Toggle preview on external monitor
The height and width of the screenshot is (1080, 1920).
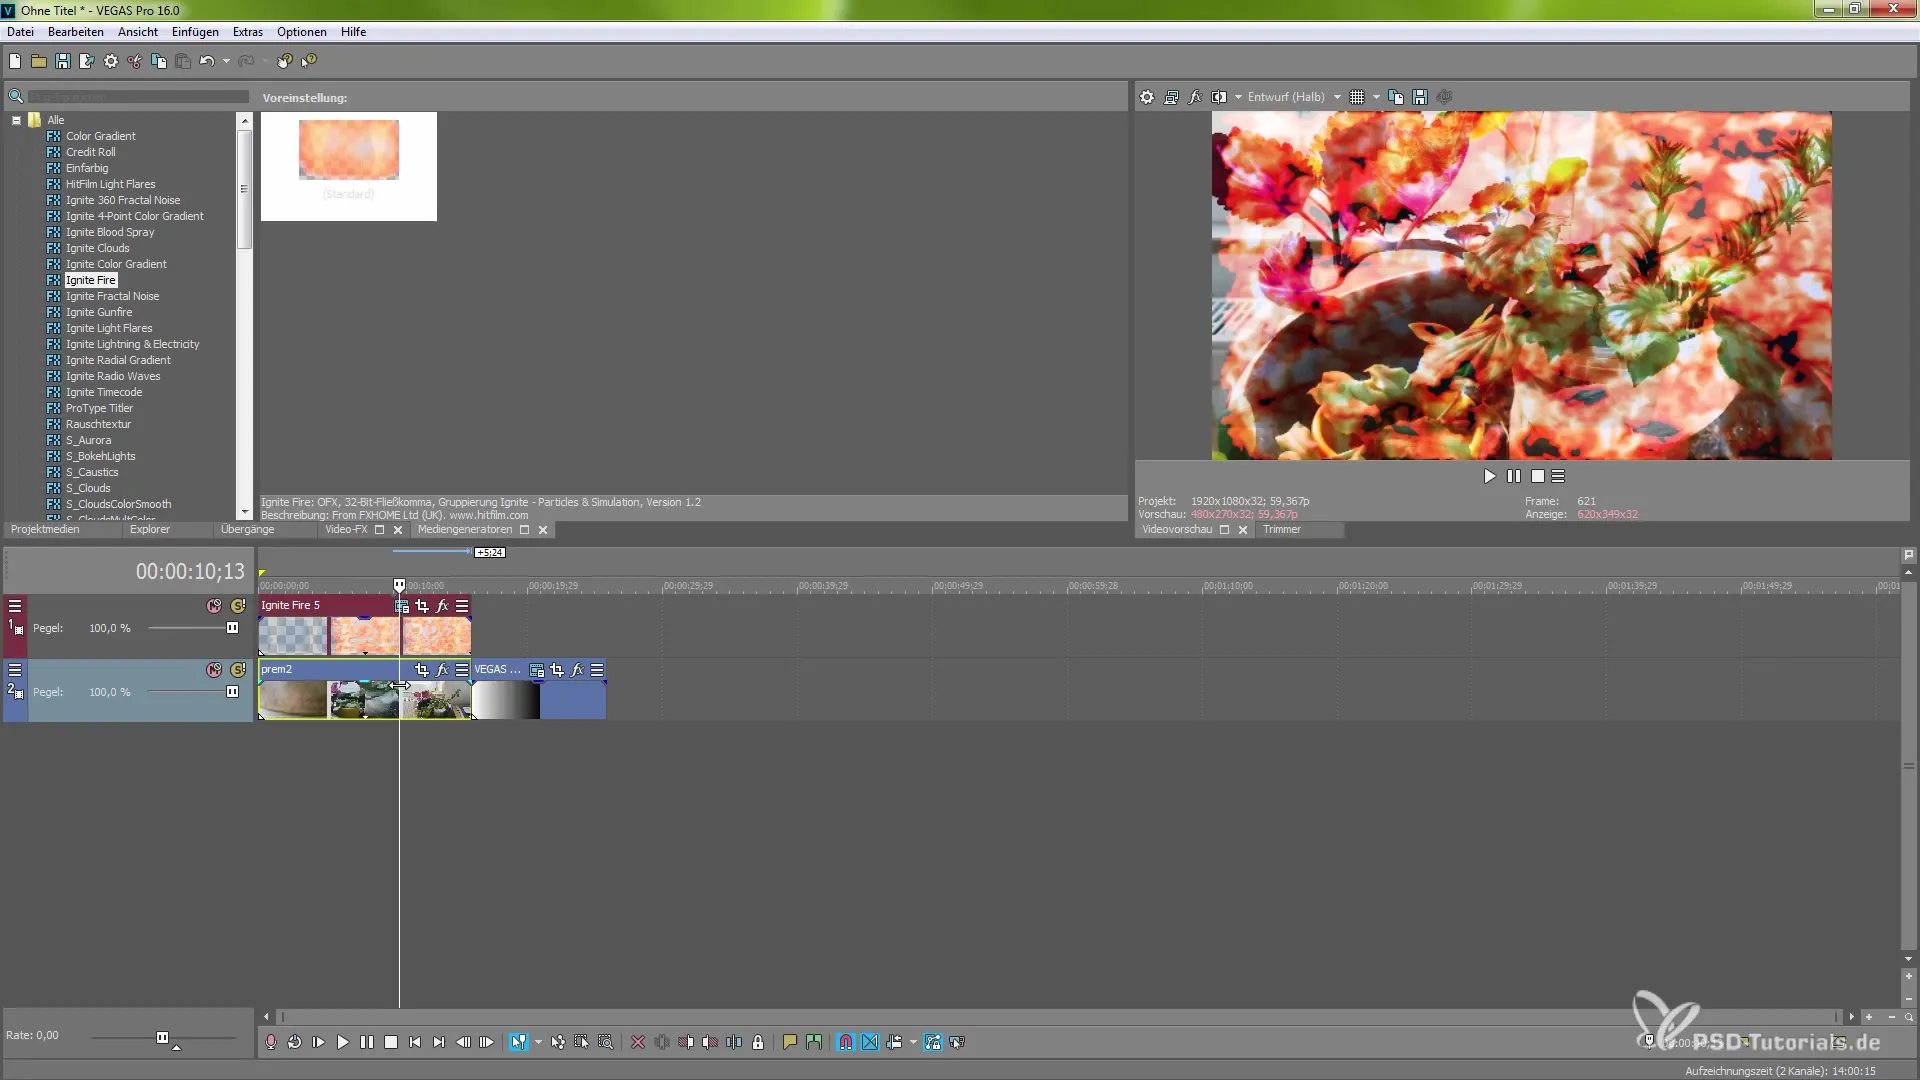coord(1171,97)
